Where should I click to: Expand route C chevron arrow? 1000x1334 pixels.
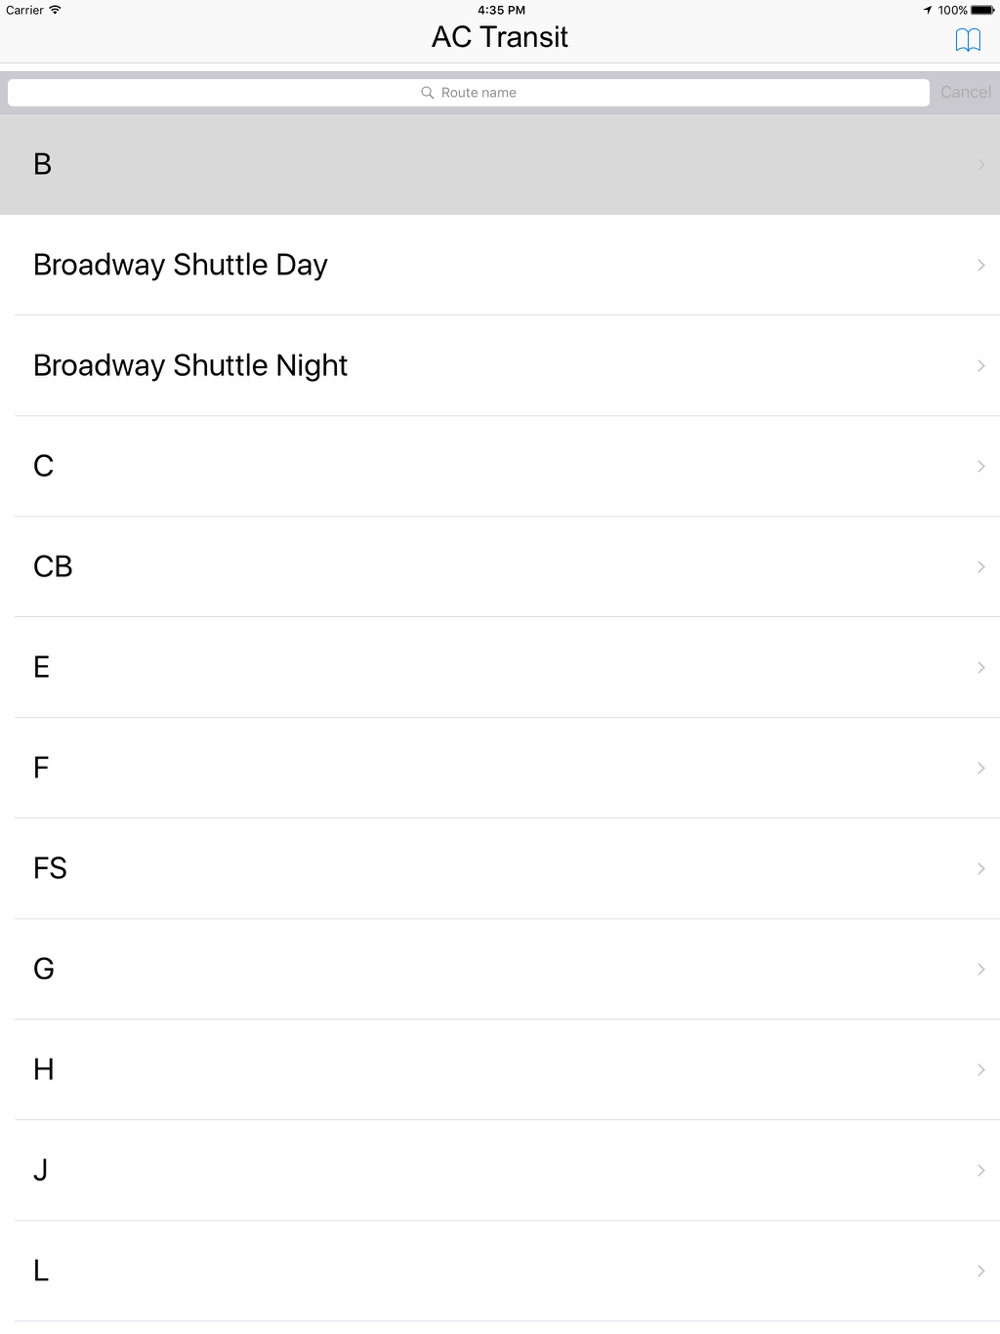981,466
